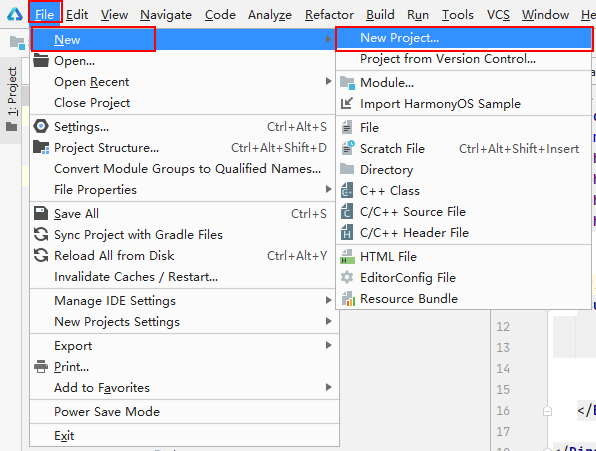596x451 pixels.
Task: Open the Code menu
Action: coord(220,14)
